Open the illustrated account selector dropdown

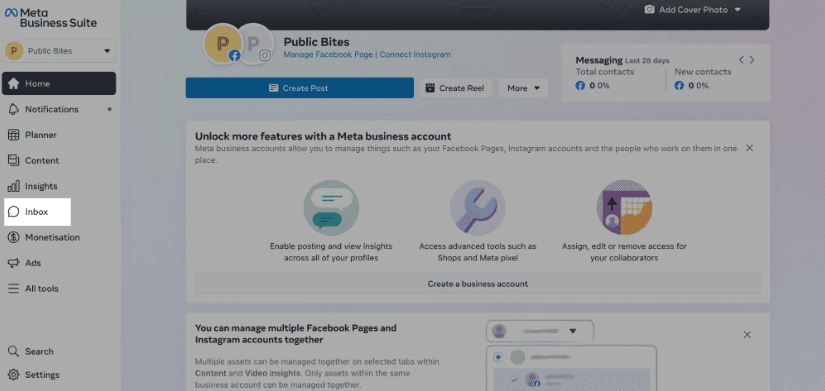click(540, 331)
